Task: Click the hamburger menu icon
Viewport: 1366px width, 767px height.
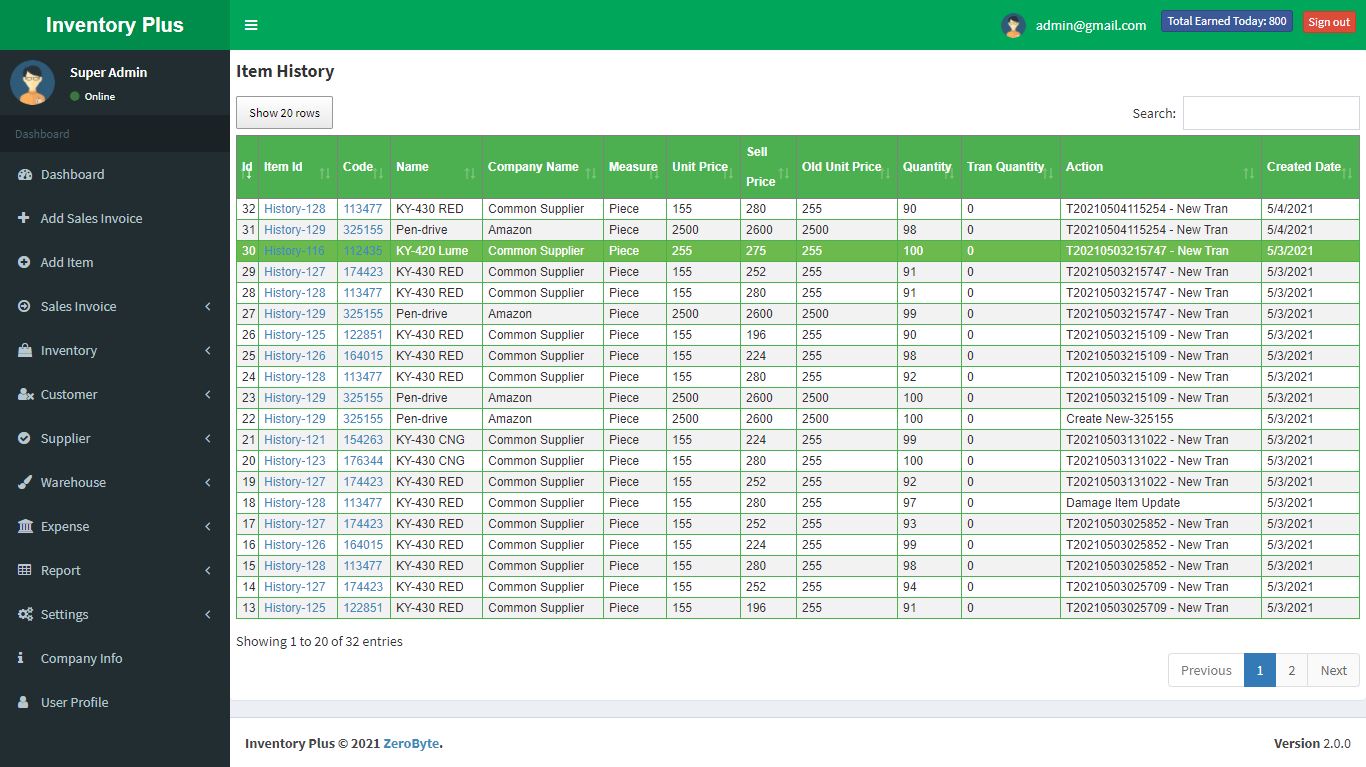Action: [251, 24]
